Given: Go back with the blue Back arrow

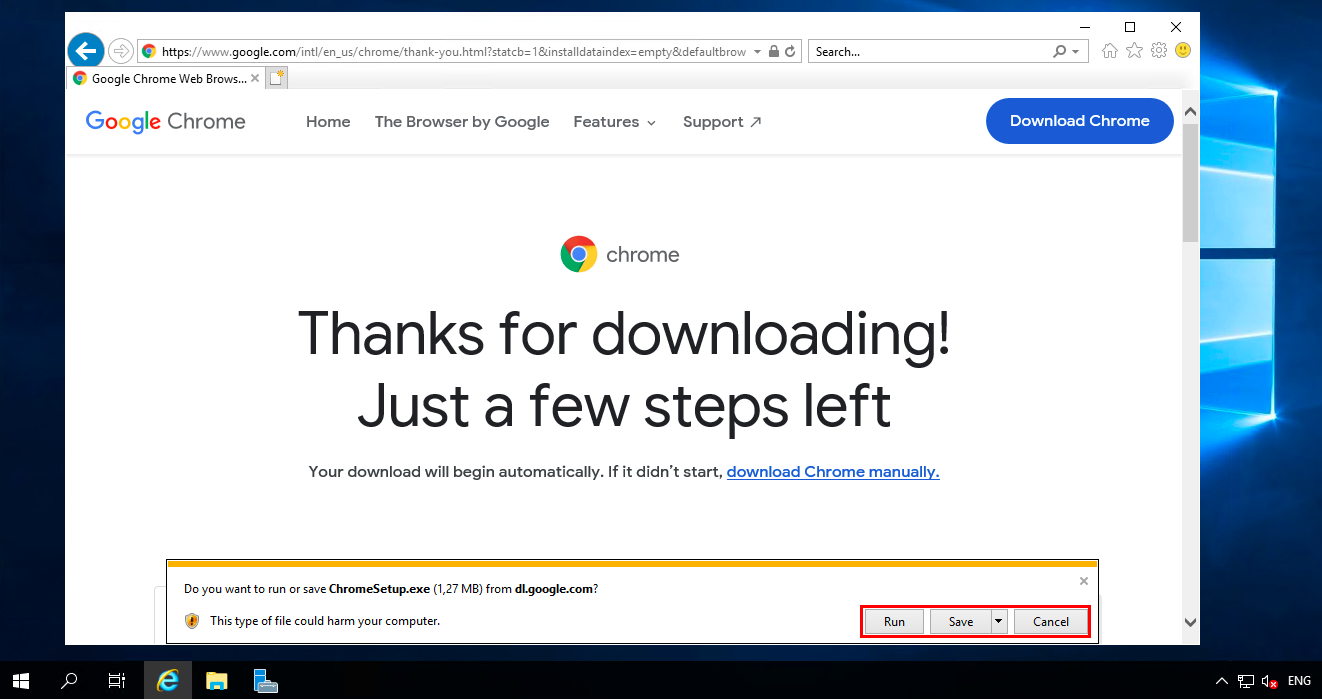Looking at the screenshot, I should click(86, 50).
